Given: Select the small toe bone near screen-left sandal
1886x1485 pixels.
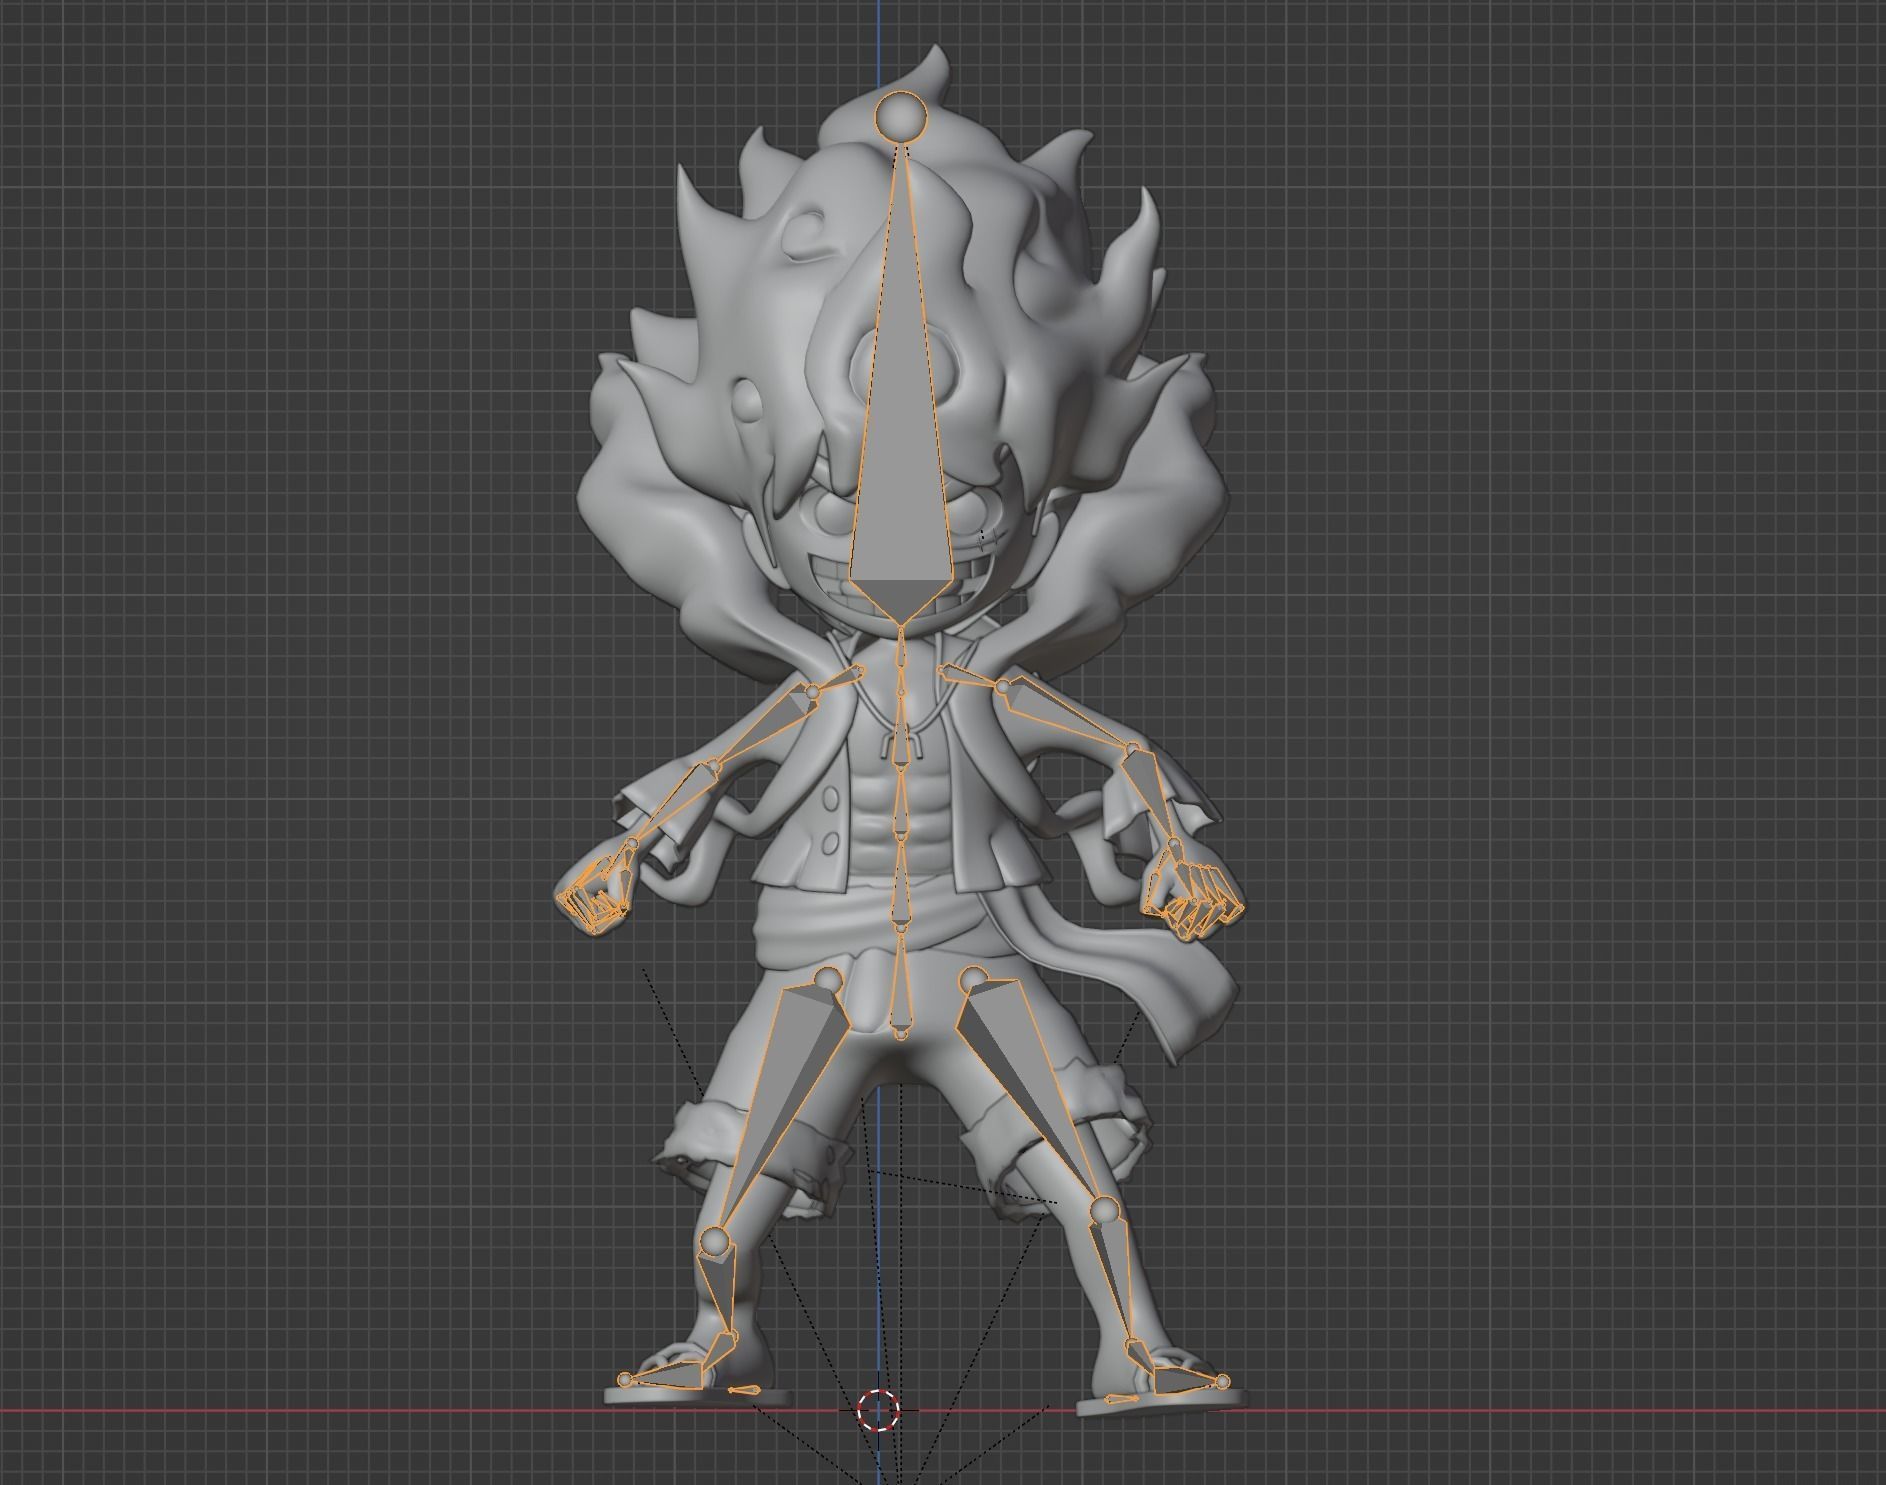Looking at the screenshot, I should [x=742, y=1390].
